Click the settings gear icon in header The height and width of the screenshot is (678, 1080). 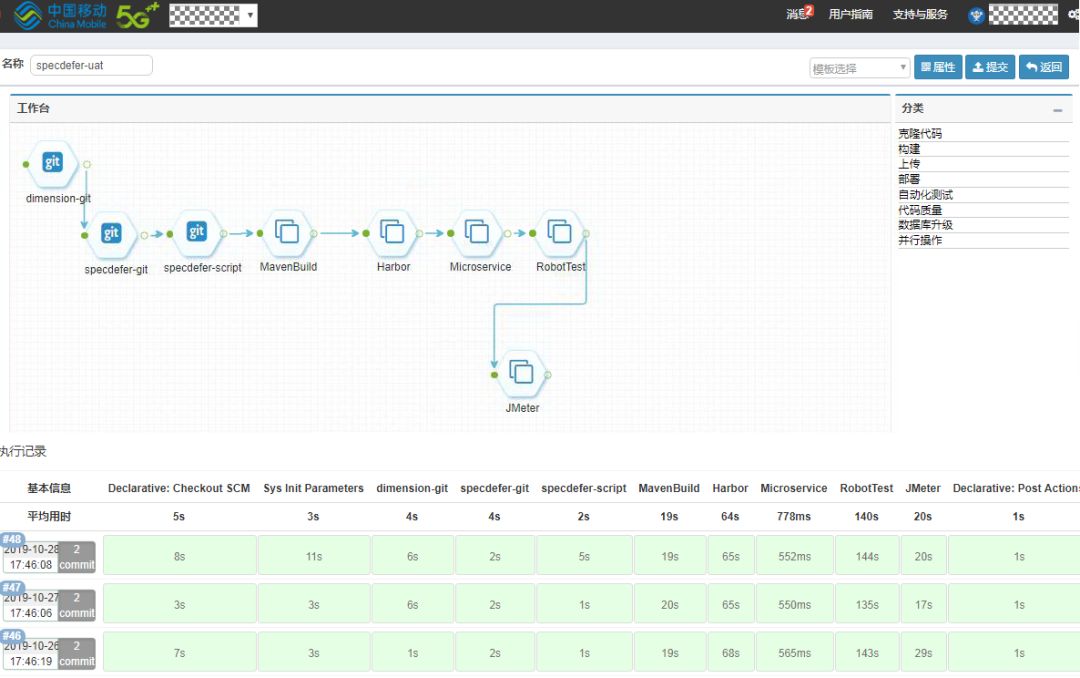(x=1074, y=14)
